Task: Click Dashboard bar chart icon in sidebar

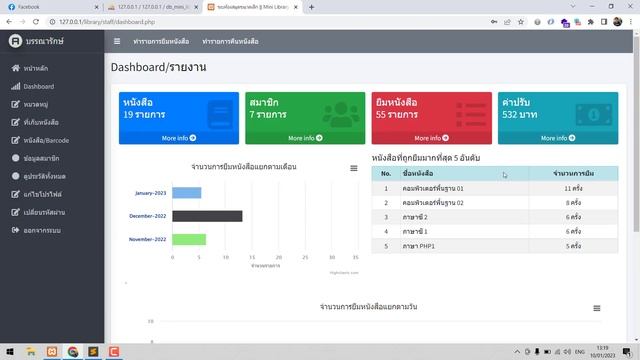Action: pyautogui.click(x=16, y=86)
